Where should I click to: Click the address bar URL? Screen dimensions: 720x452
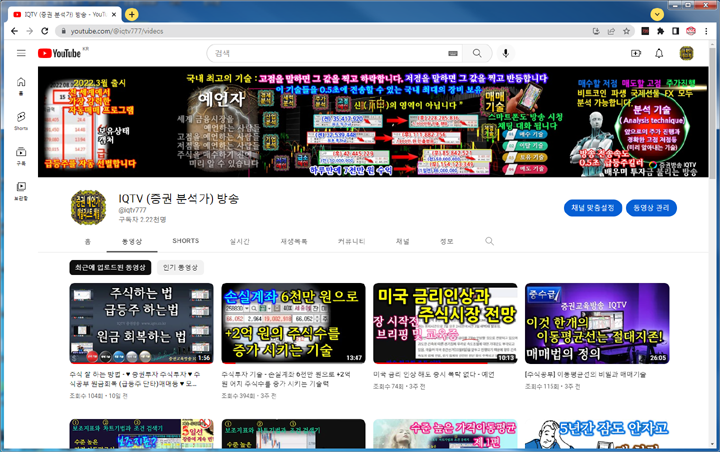tap(117, 31)
